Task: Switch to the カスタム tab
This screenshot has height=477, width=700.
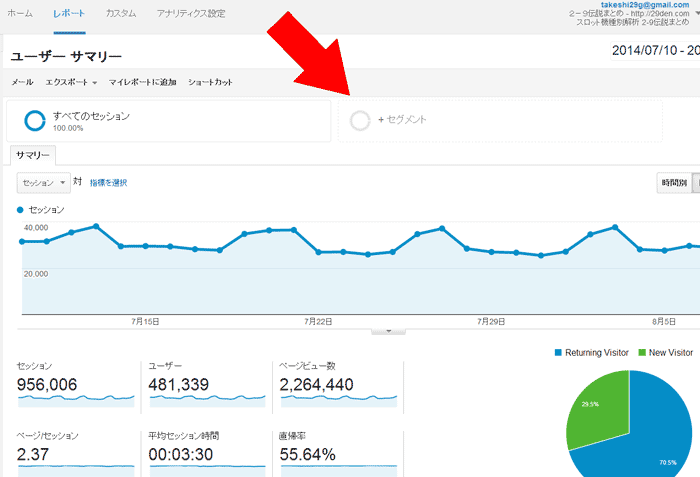Action: [x=121, y=14]
